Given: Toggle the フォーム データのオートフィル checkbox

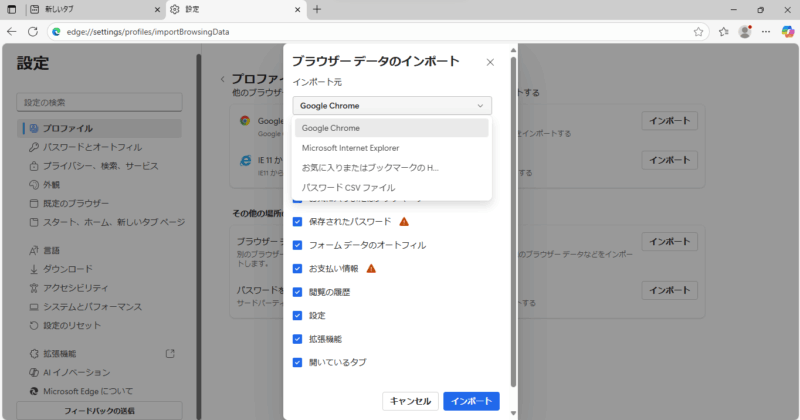Looking at the screenshot, I should pyautogui.click(x=297, y=245).
